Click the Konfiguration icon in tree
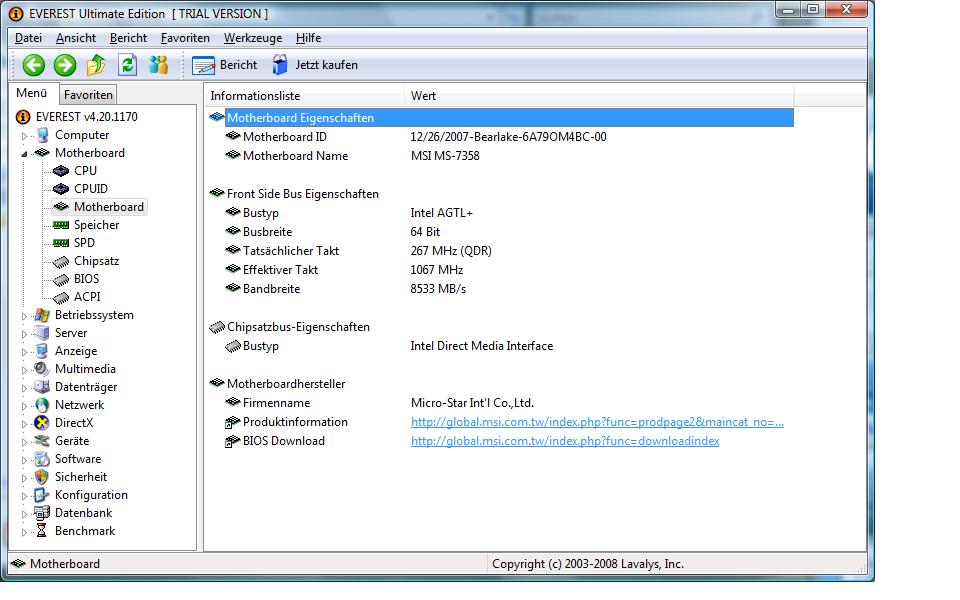Image resolution: width=960 pixels, height=600 pixels. click(x=42, y=495)
